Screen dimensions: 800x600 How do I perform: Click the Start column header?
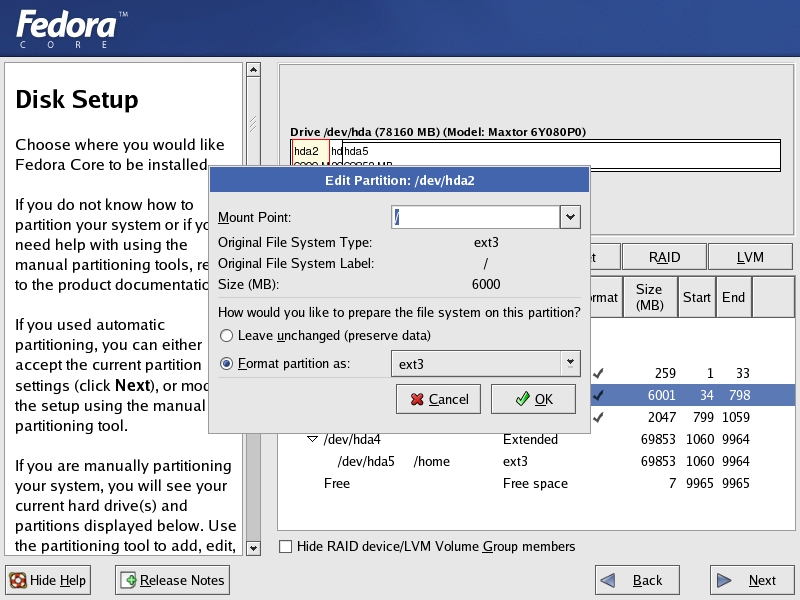pyautogui.click(x=696, y=297)
